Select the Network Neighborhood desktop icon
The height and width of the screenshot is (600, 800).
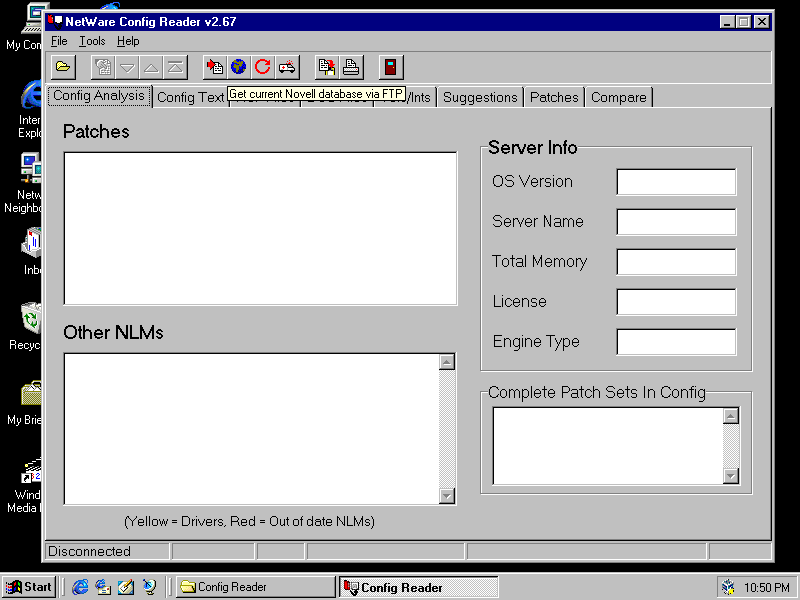click(x=24, y=183)
